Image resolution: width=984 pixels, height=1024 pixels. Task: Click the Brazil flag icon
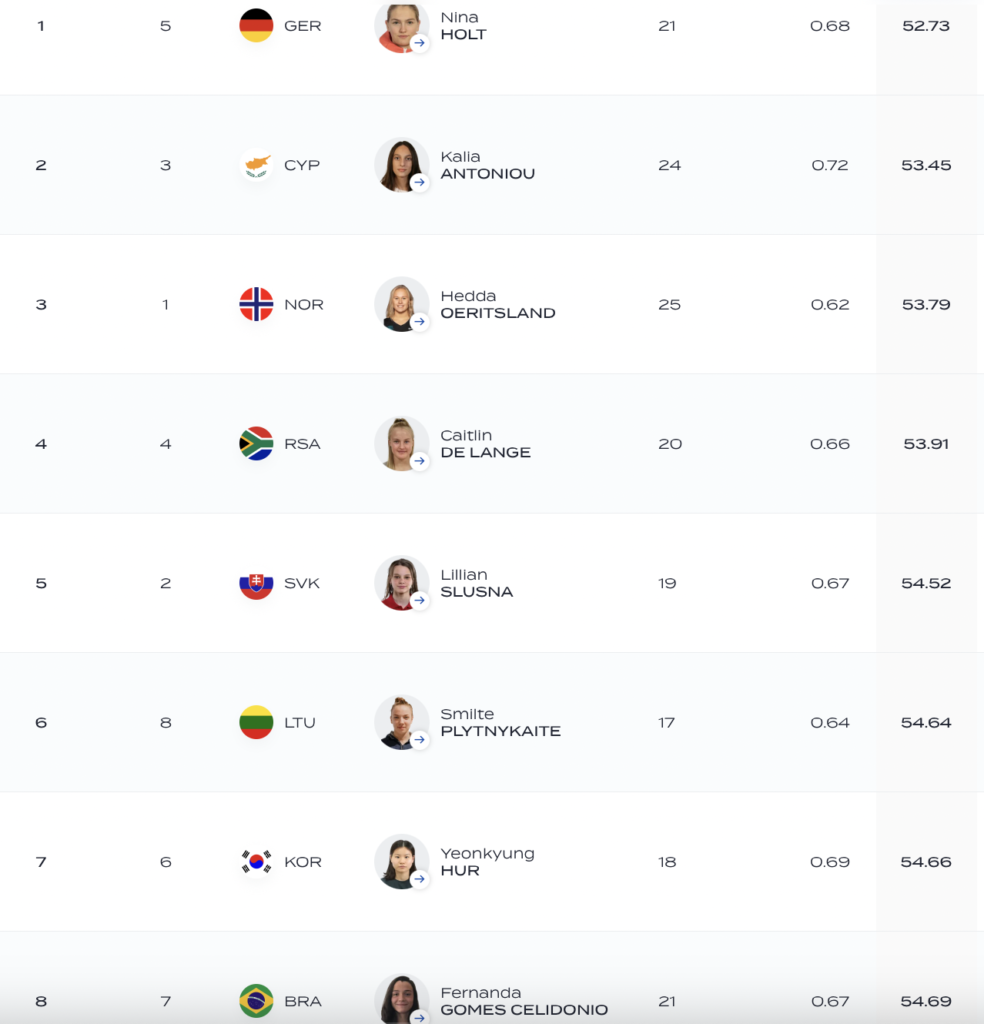click(256, 1001)
